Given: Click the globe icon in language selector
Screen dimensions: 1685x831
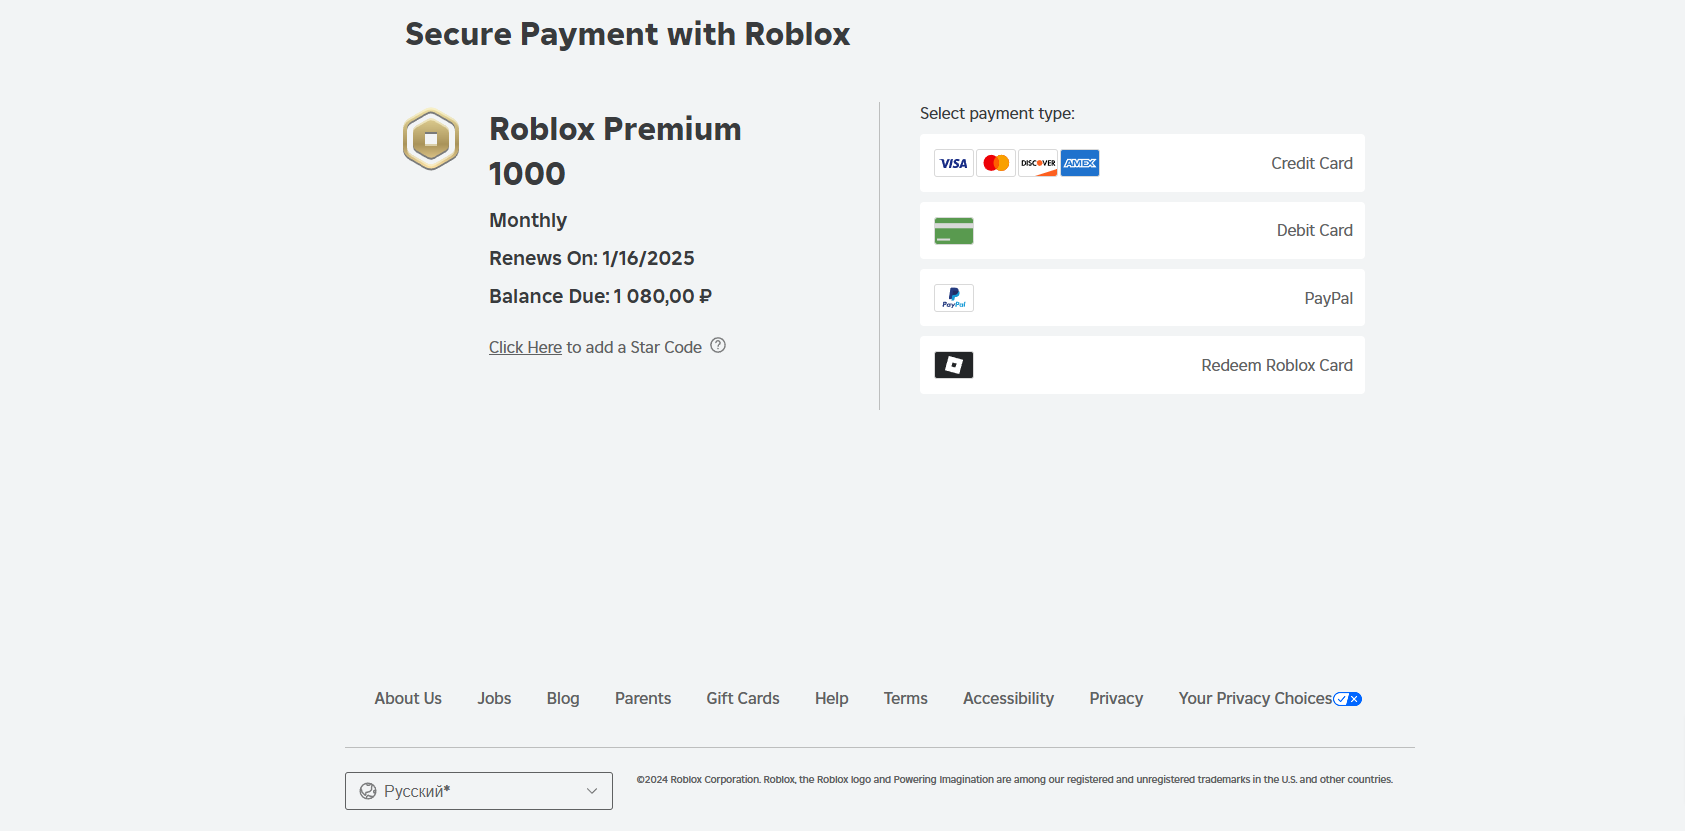Looking at the screenshot, I should click(x=368, y=791).
